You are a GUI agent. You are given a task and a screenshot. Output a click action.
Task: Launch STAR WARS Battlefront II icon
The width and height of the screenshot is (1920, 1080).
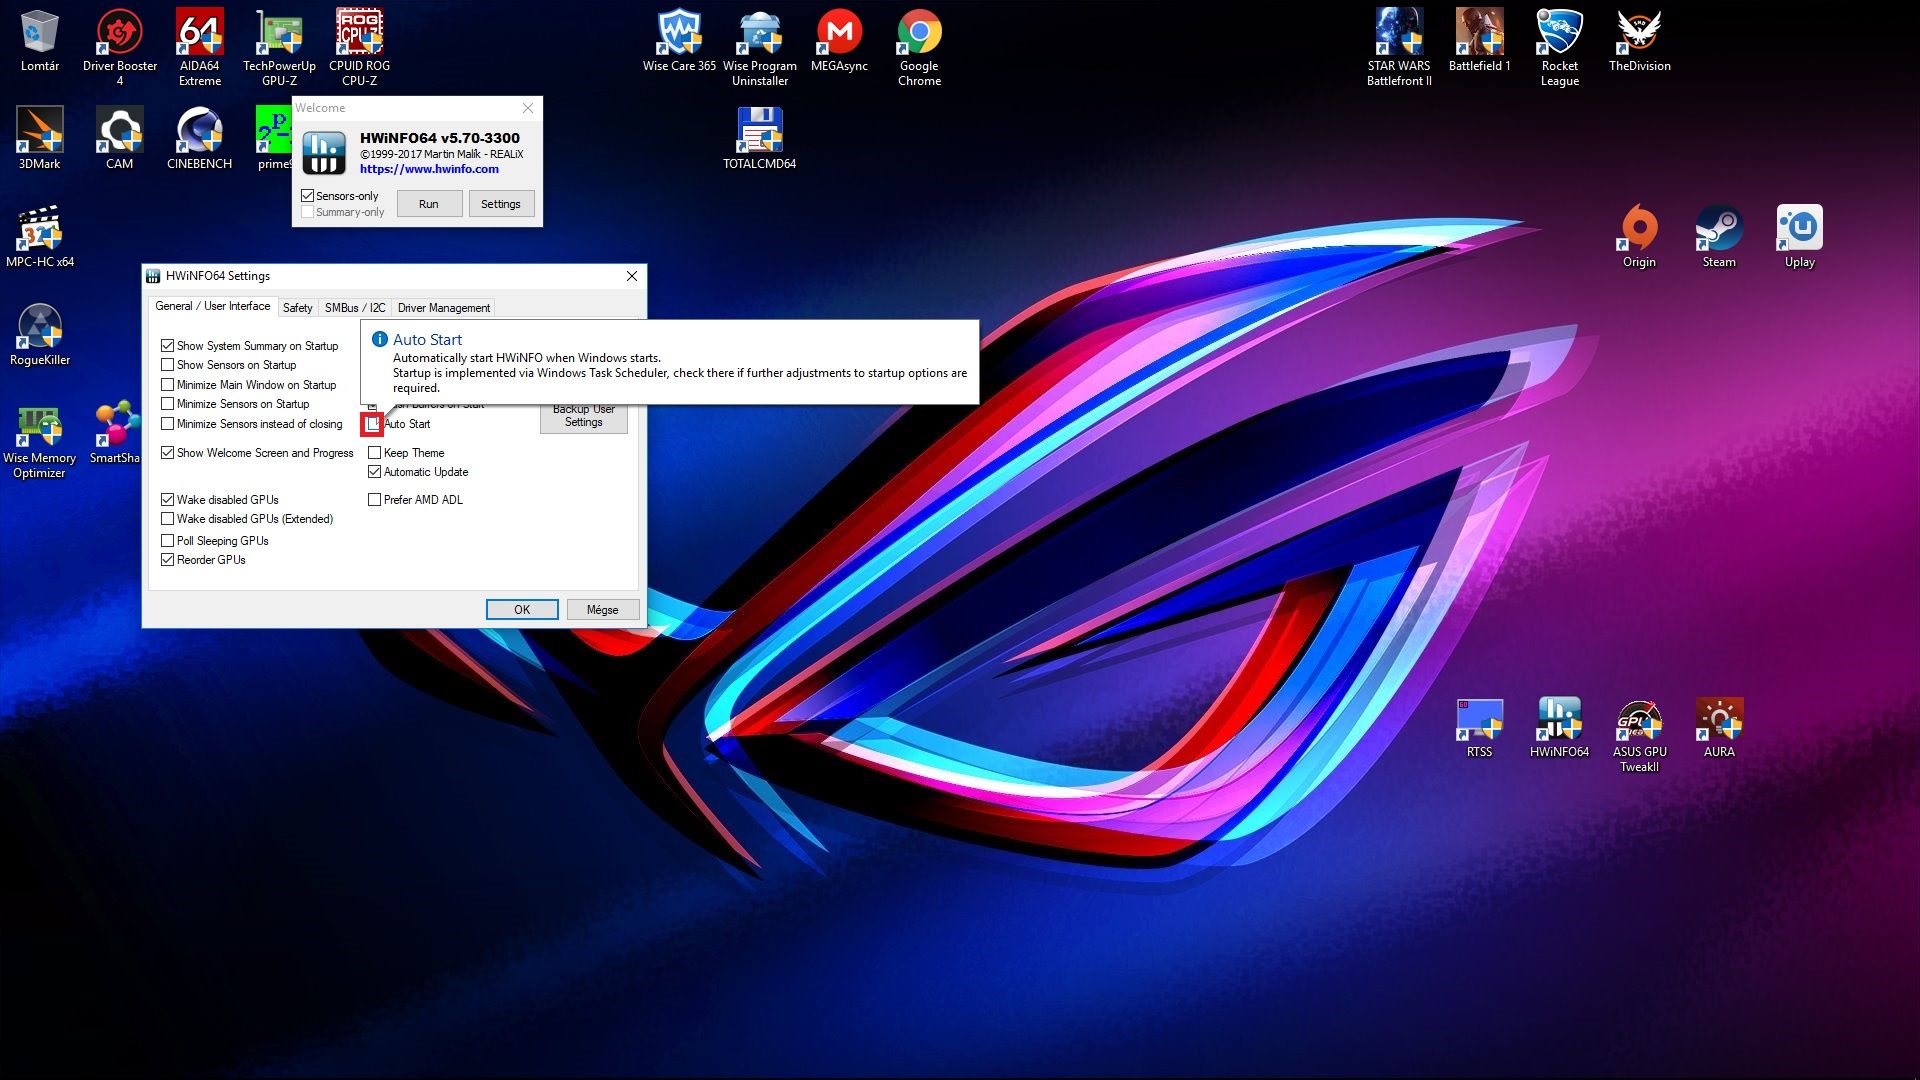(1399, 46)
